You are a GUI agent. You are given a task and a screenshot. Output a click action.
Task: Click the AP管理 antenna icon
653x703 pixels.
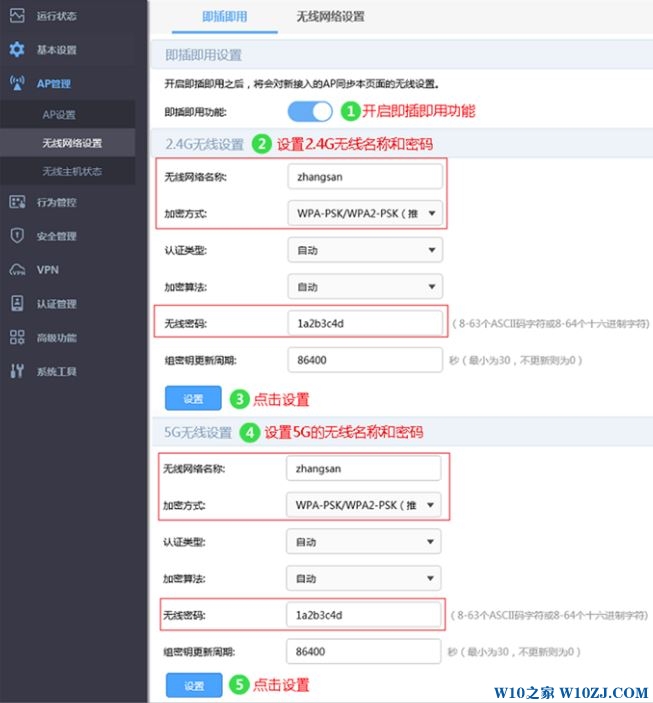17,83
